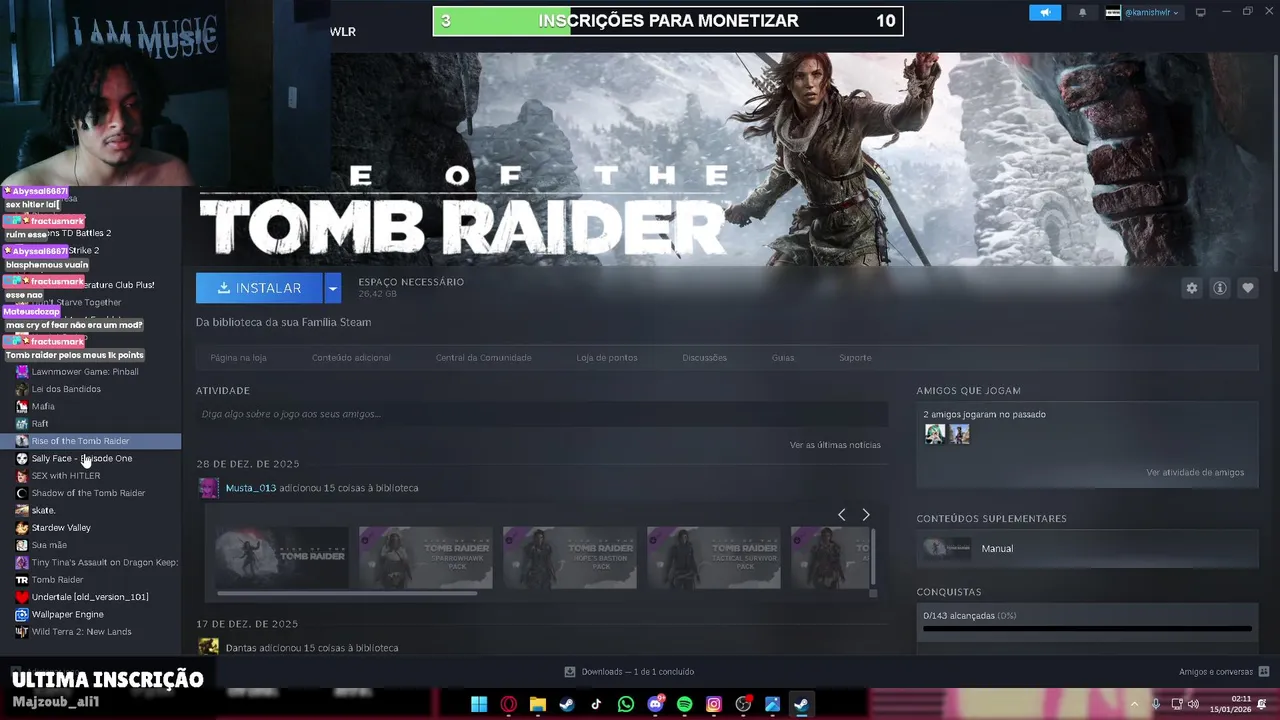This screenshot has height=720, width=1280.
Task: Select Undertale [old_version_101] in library
Action: tap(90, 597)
